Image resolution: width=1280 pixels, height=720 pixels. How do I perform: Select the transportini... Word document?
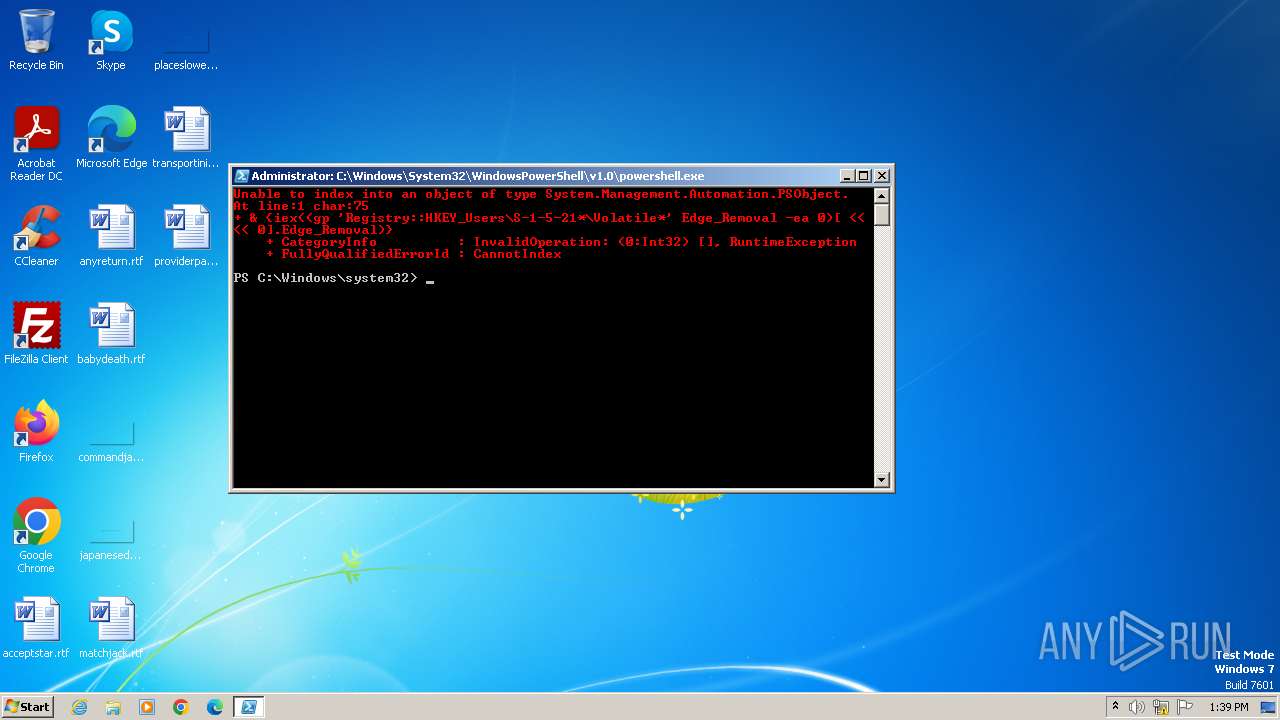point(186,138)
